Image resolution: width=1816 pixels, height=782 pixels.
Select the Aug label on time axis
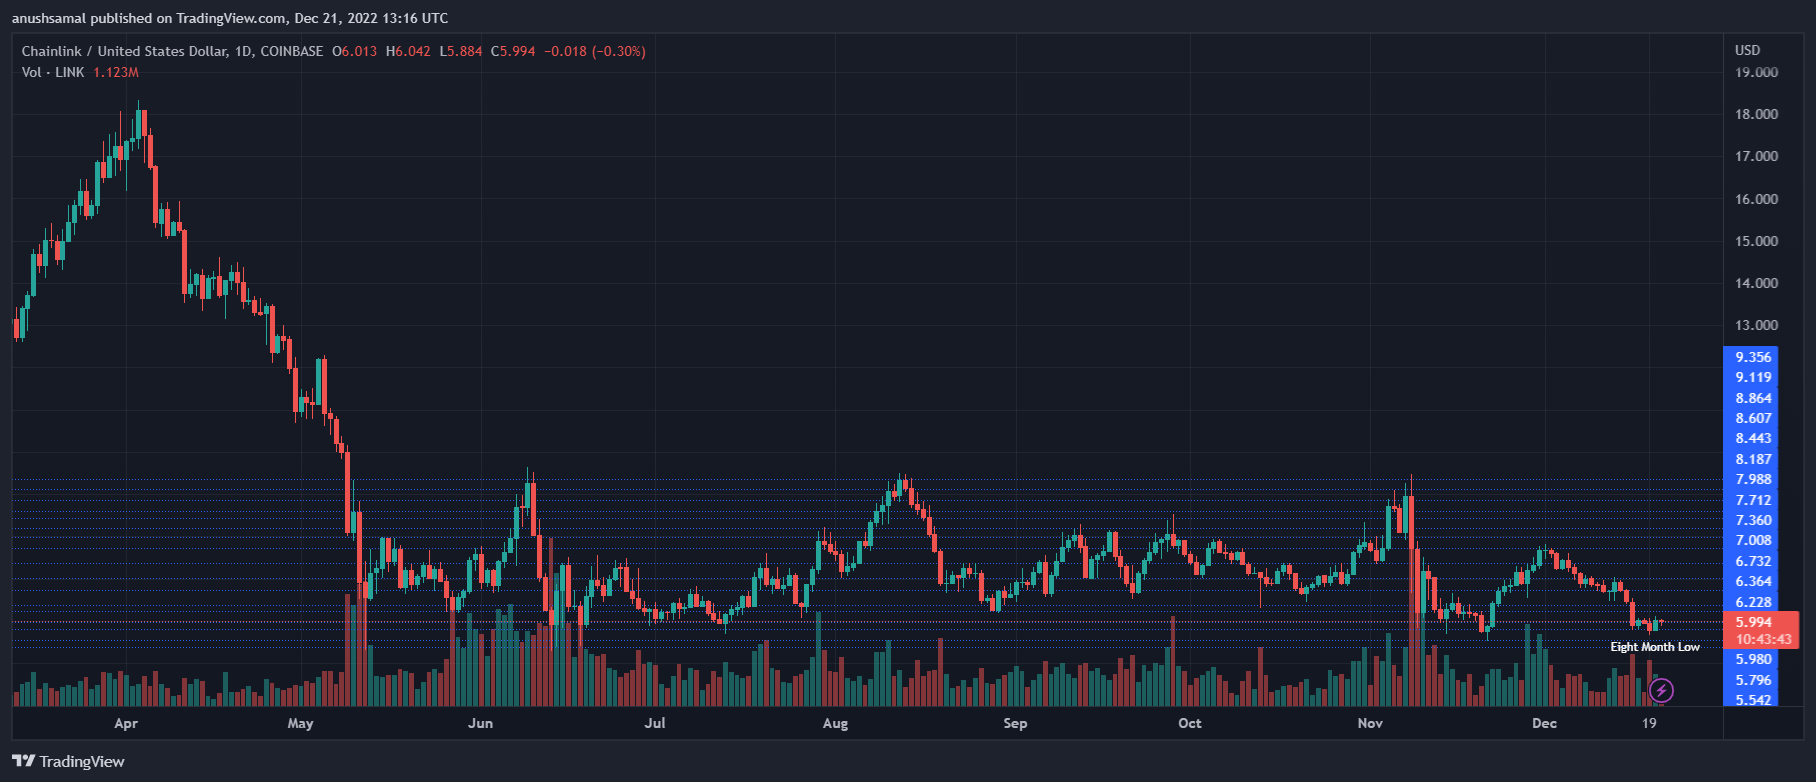835,723
